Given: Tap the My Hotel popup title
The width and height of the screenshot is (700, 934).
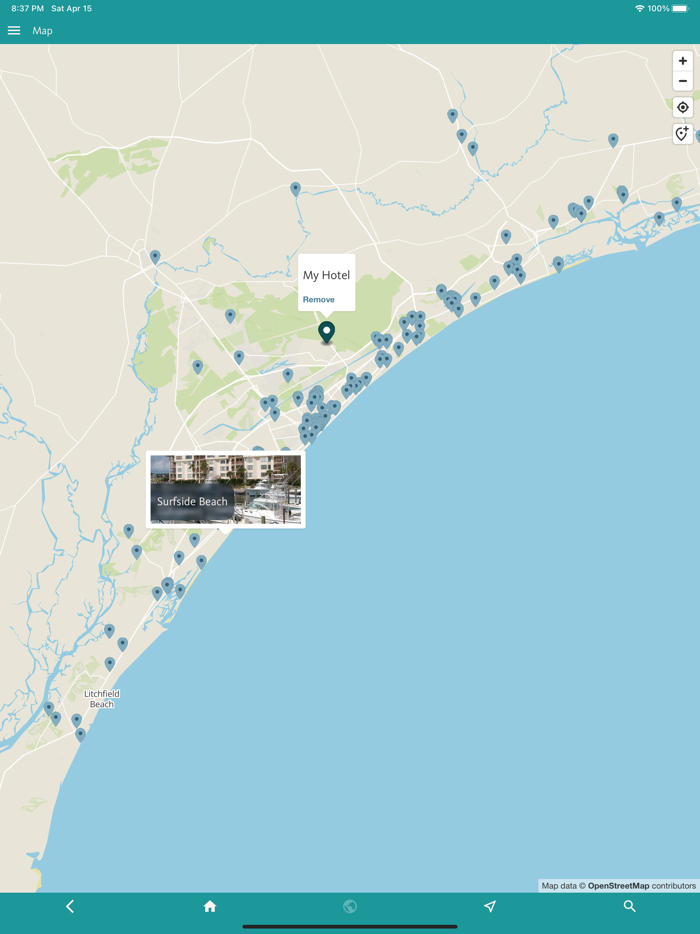Looking at the screenshot, I should point(326,275).
